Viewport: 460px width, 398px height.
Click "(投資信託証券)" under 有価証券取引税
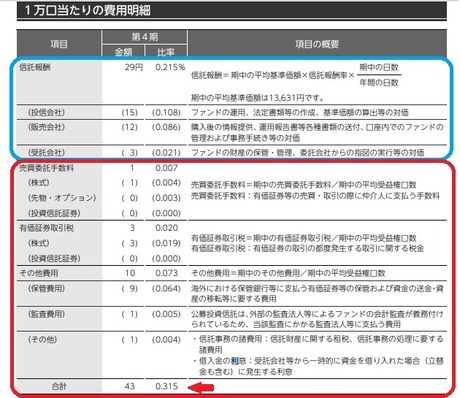click(54, 259)
